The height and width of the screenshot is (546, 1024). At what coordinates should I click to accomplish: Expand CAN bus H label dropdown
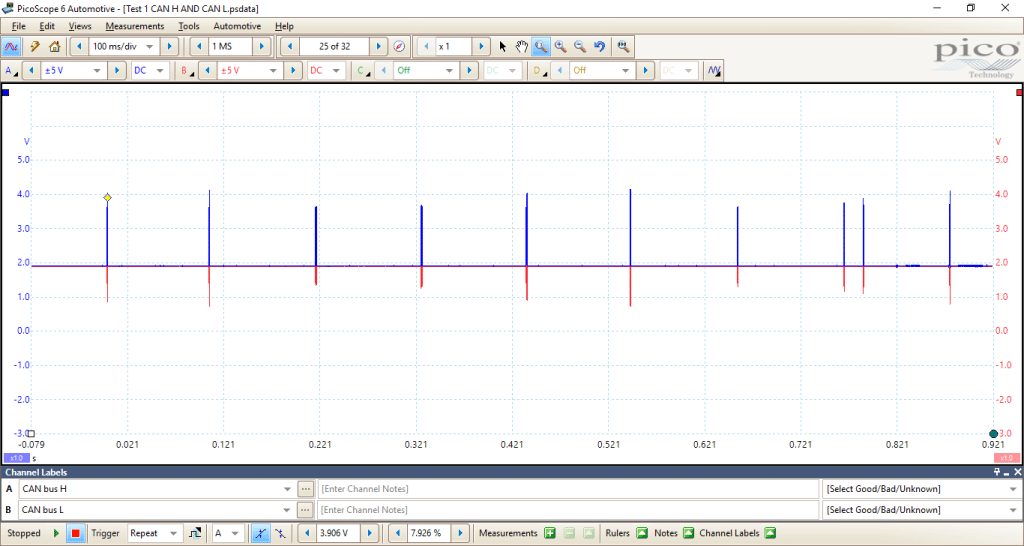click(287, 489)
